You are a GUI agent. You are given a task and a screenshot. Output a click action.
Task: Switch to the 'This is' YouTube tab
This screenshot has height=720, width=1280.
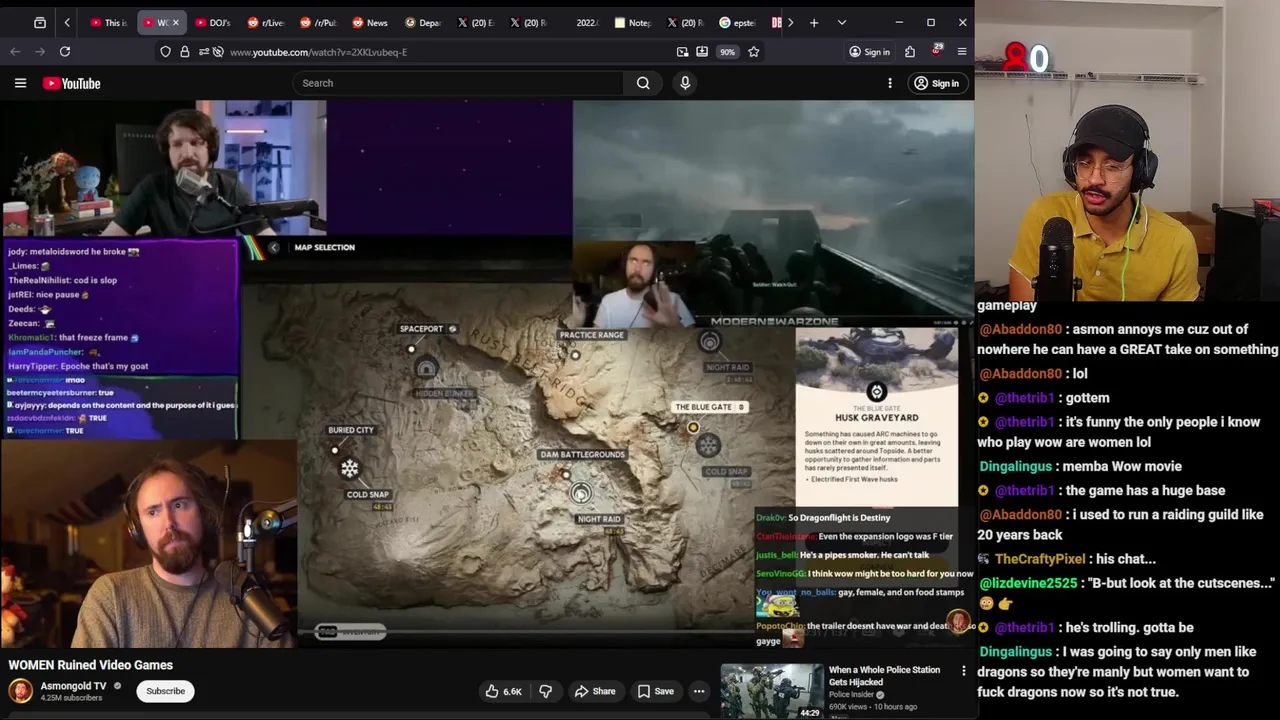pyautogui.click(x=109, y=22)
